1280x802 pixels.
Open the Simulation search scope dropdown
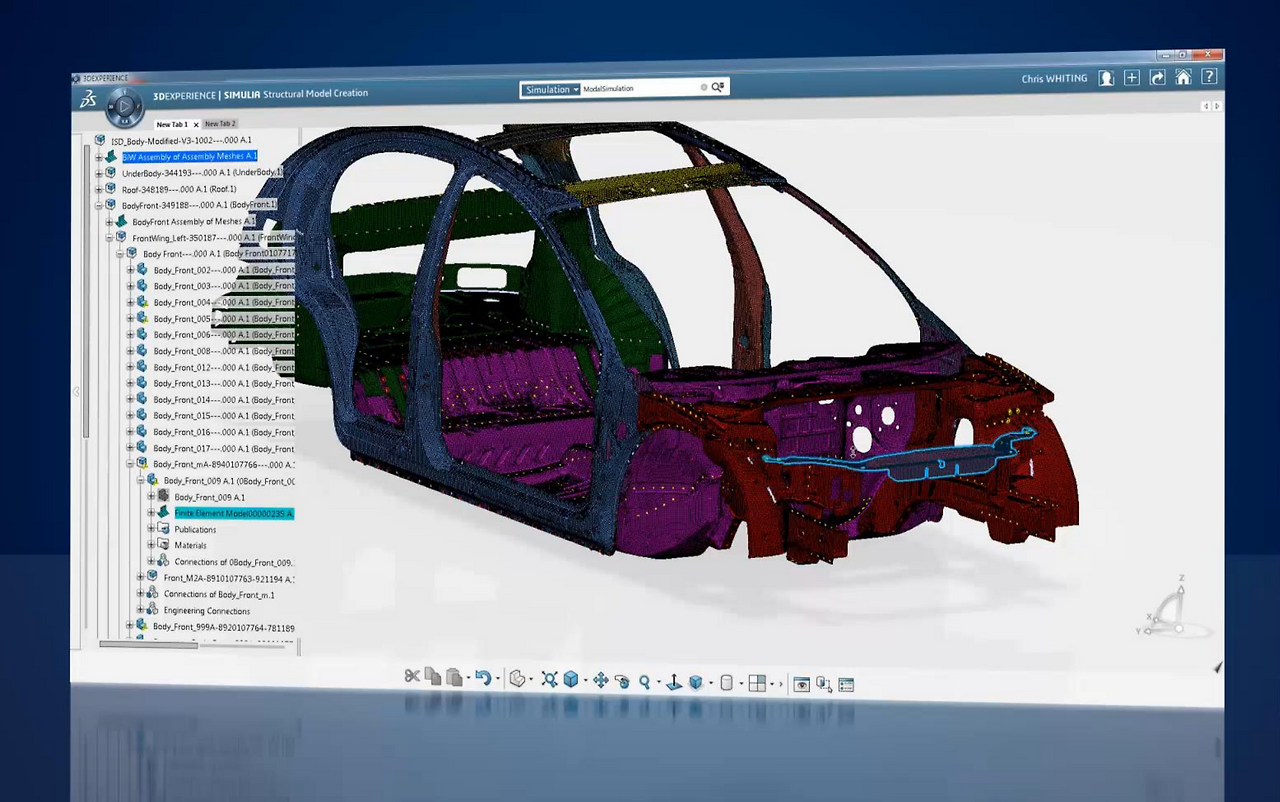(550, 90)
